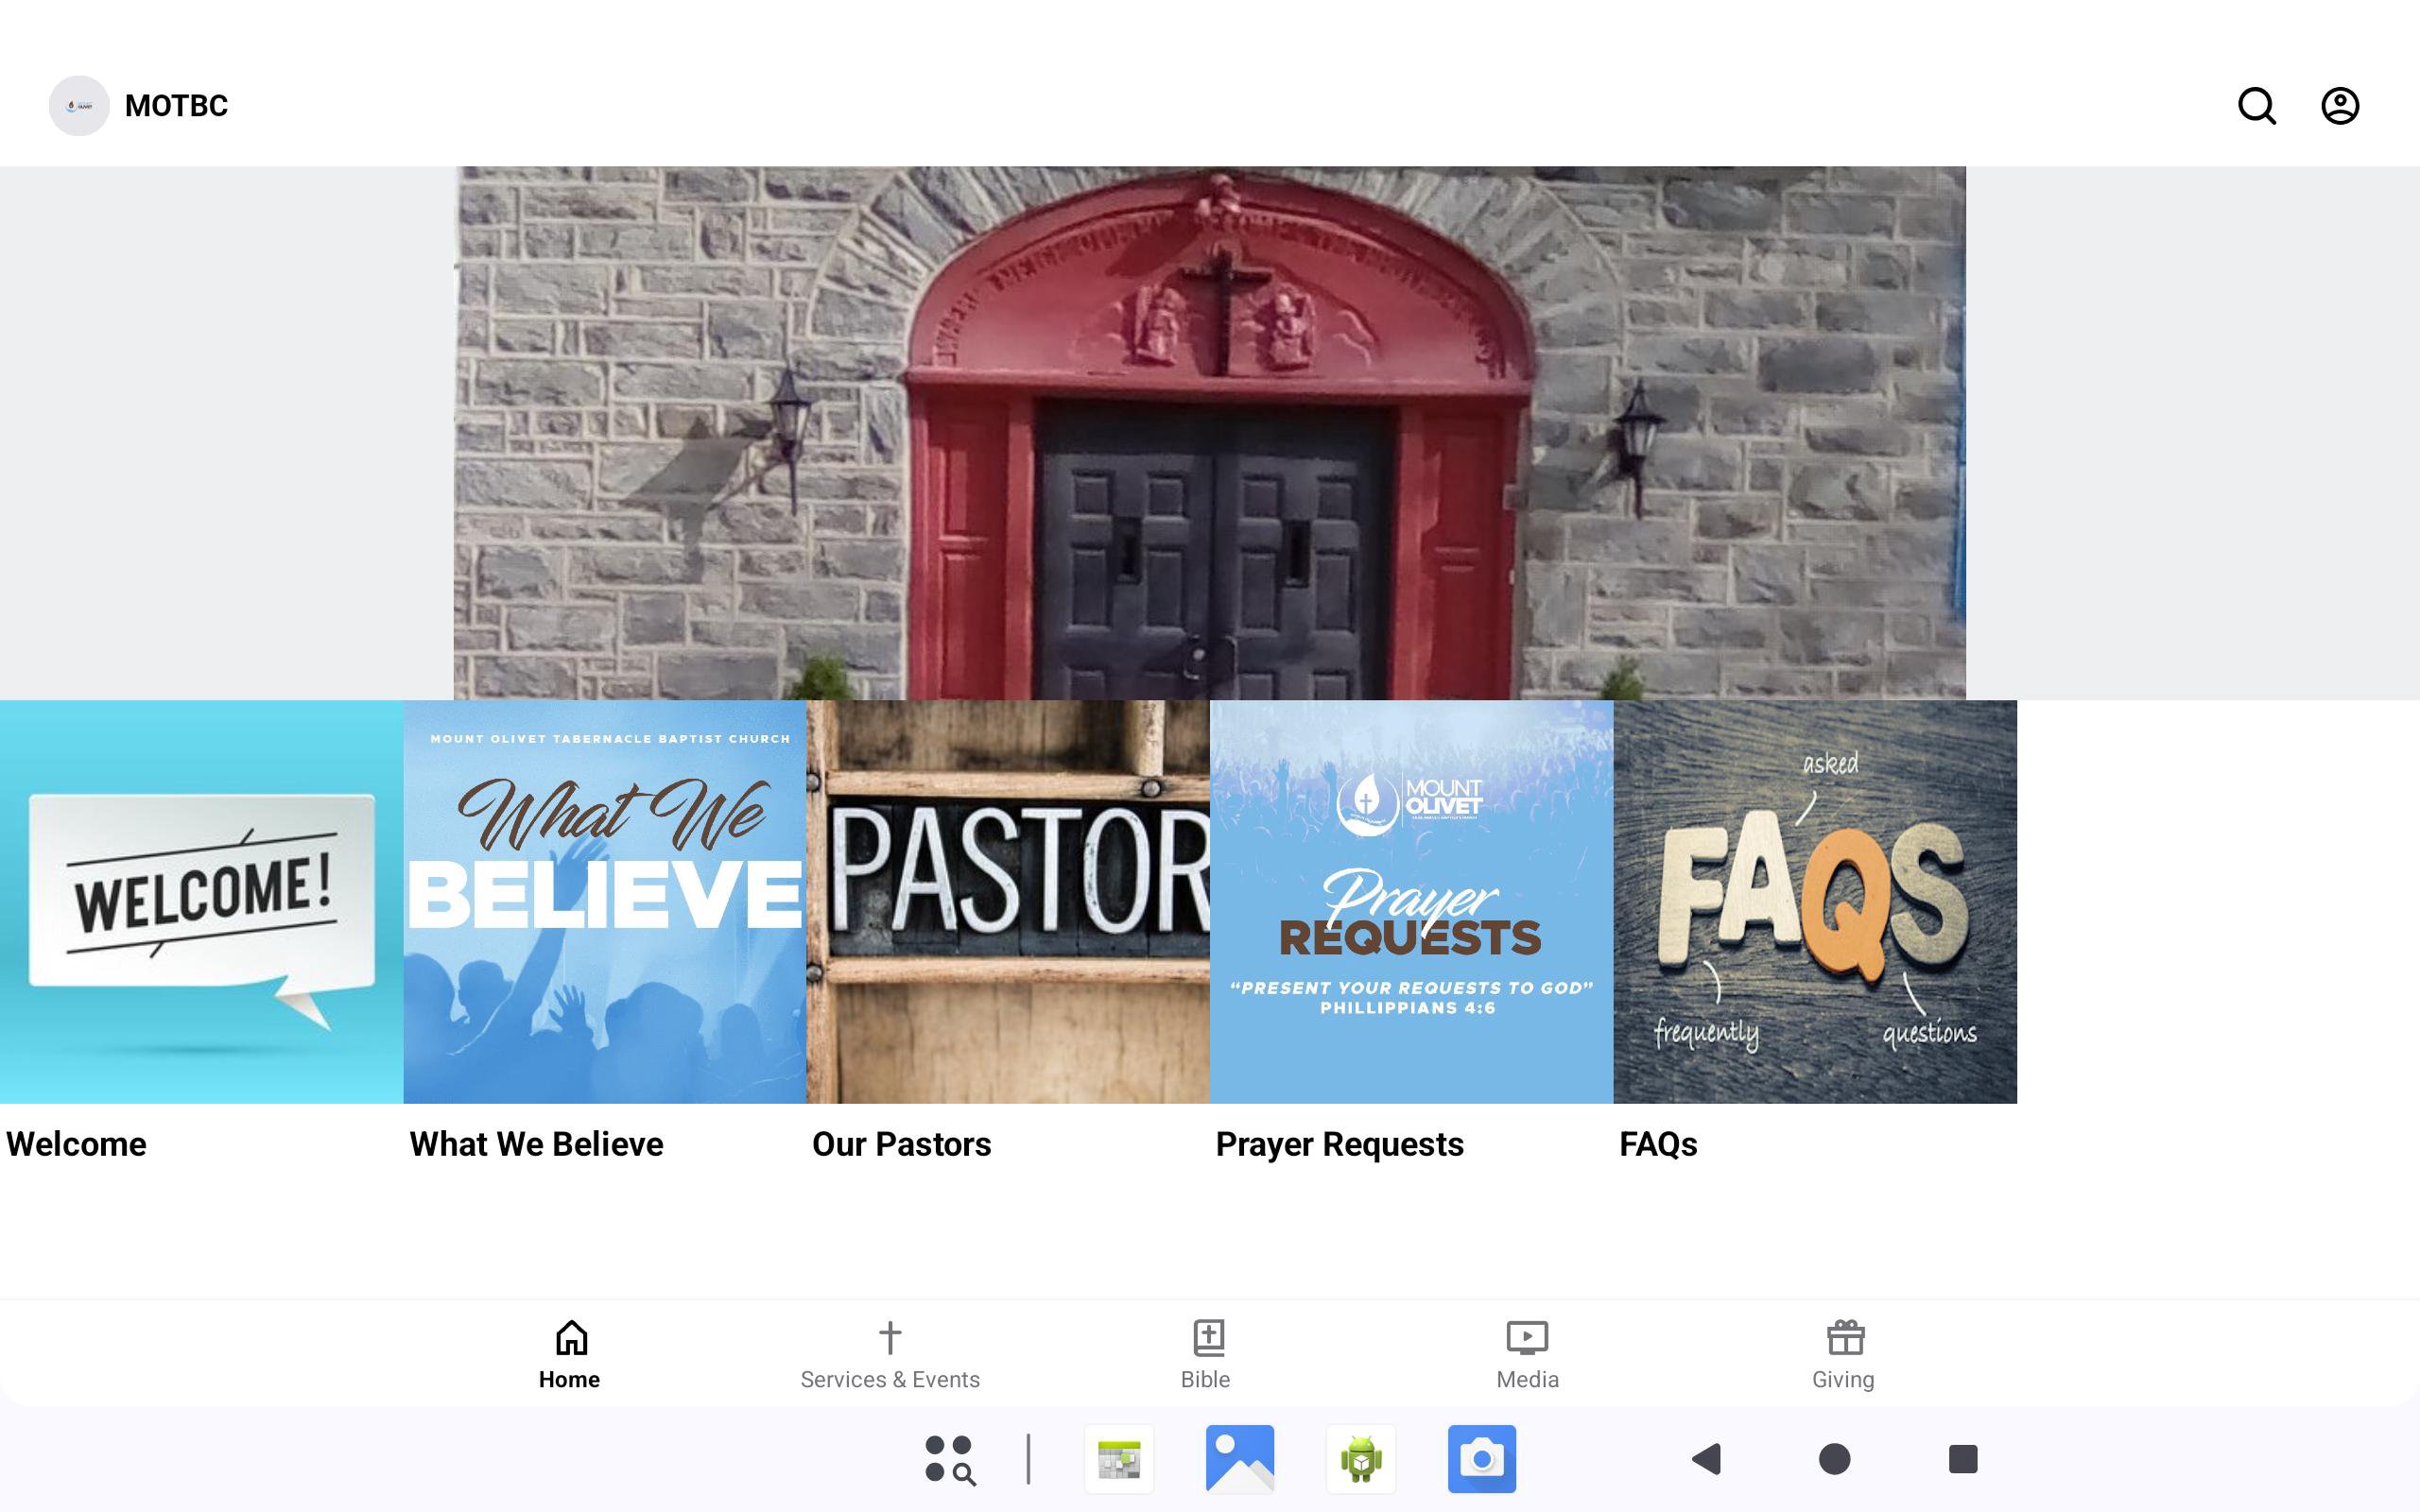
Task: Launch the Camera app from taskbar
Action: click(x=1481, y=1459)
